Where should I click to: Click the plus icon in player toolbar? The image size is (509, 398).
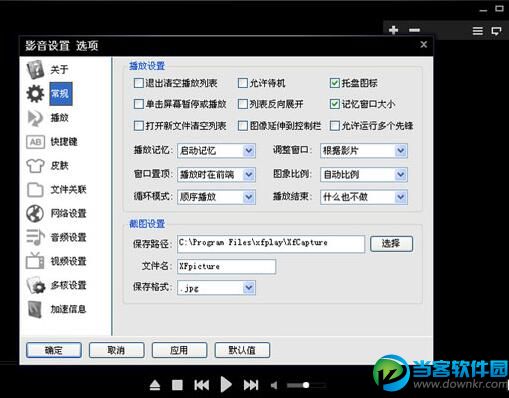394,30
